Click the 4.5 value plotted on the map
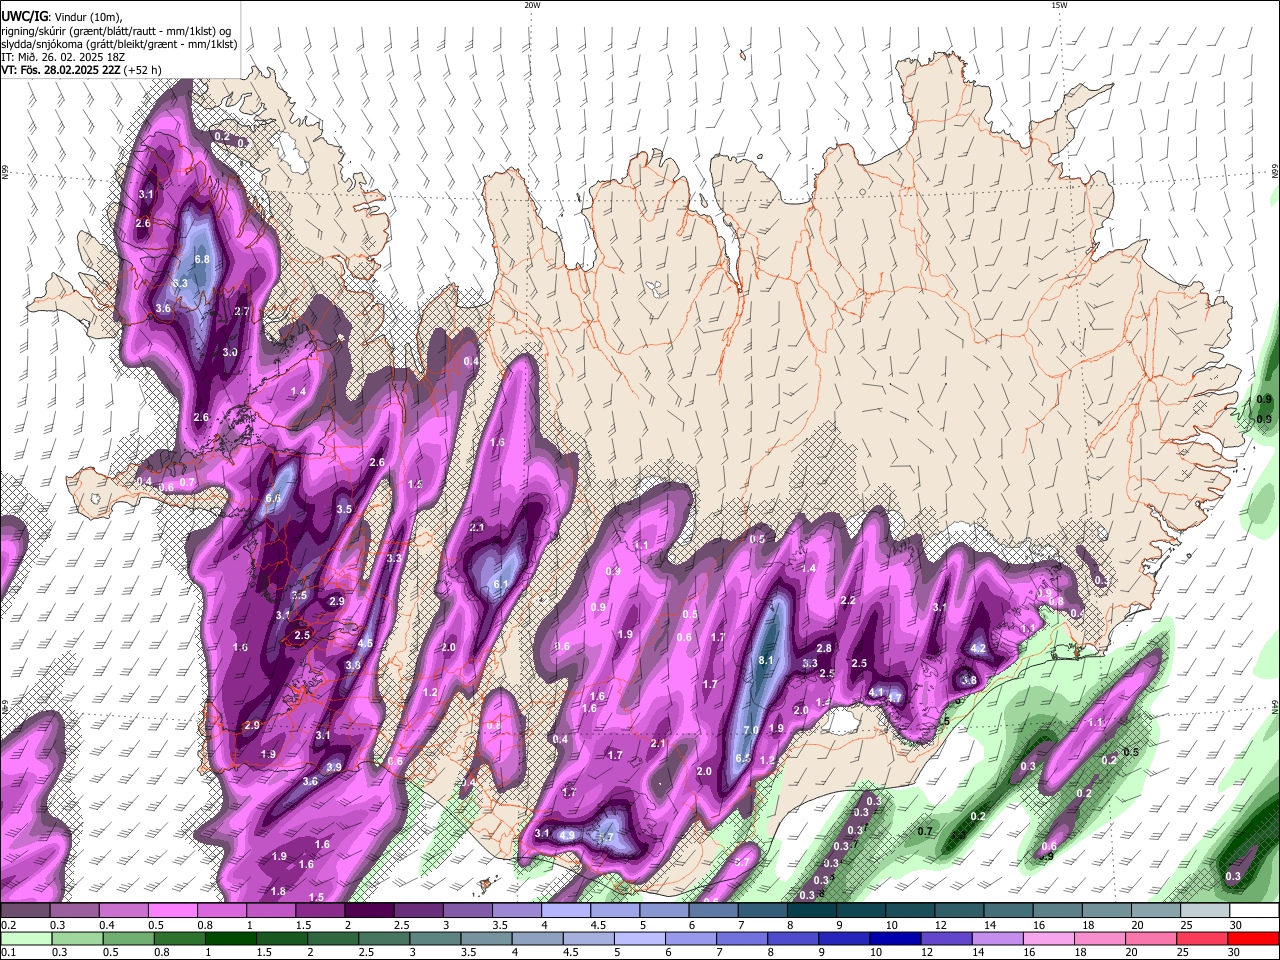The width and height of the screenshot is (1280, 960). click(x=365, y=644)
